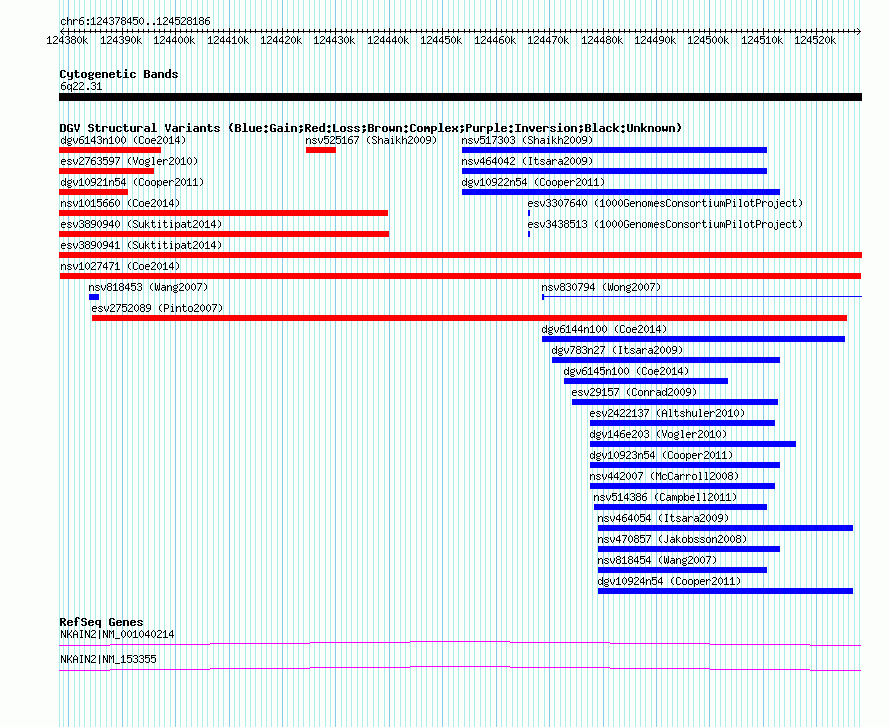Open nsv464042 (Itsara2009) variant label
The height and width of the screenshot is (727, 890).
click(527, 161)
